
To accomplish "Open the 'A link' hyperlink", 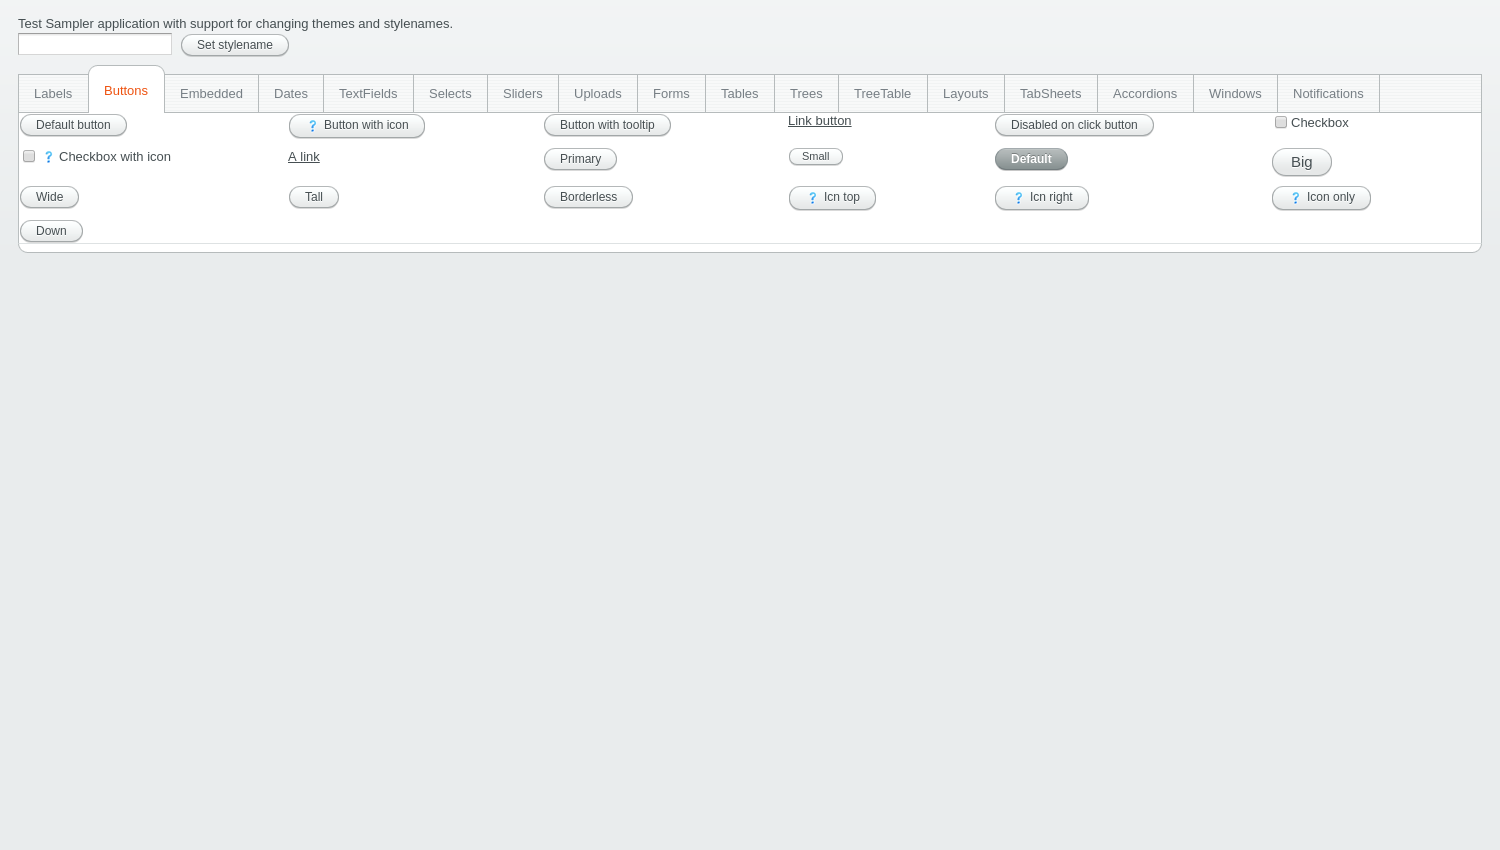I will [304, 157].
